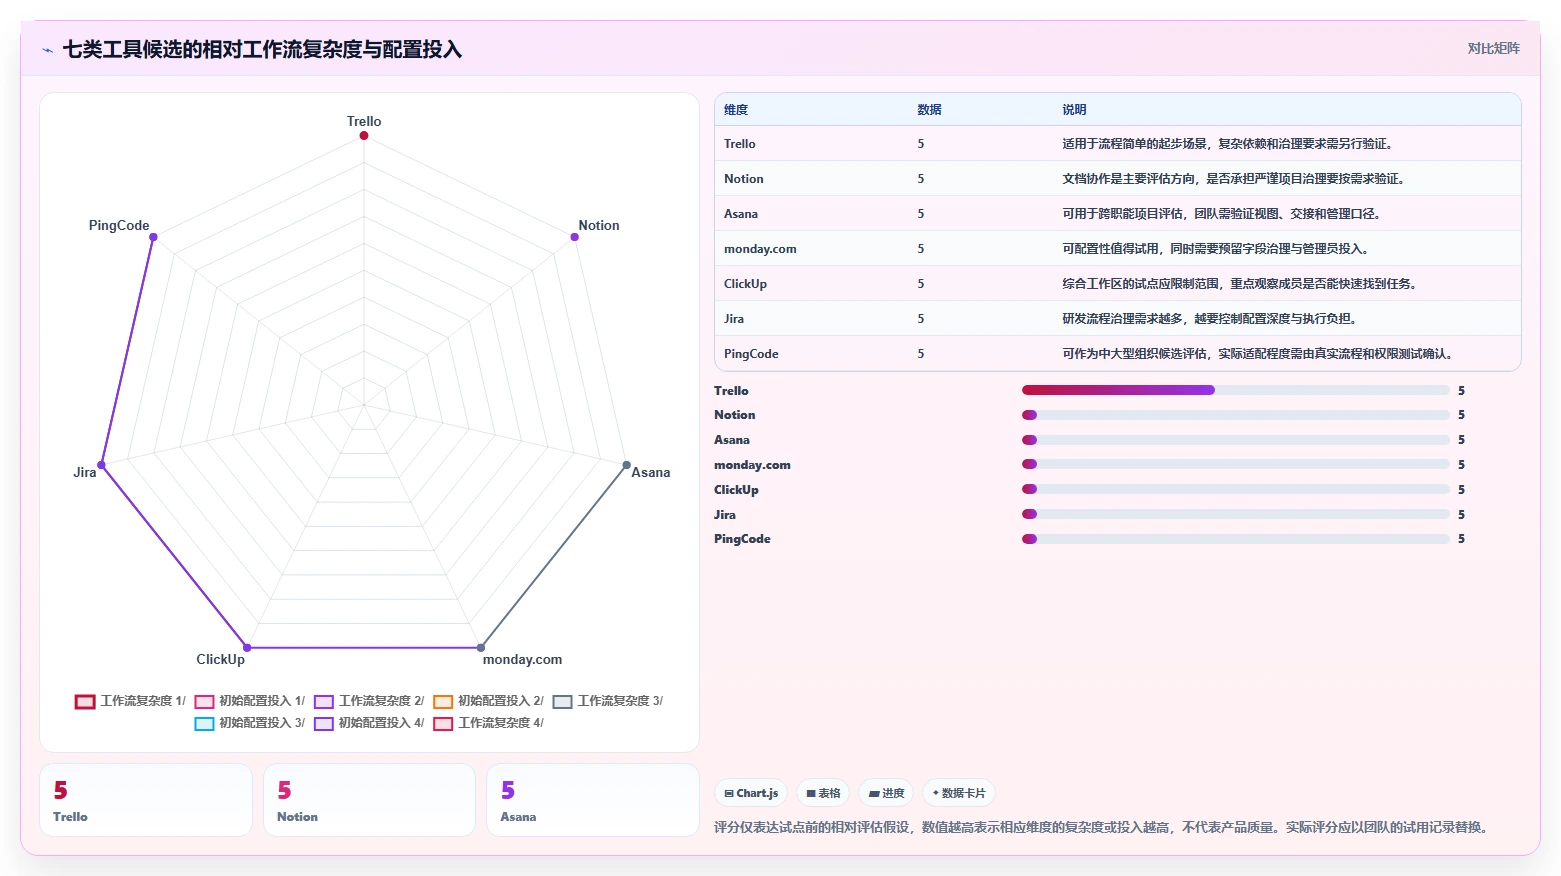1561x876 pixels.
Task: Click the Trello data point on radar chart
Action: click(364, 135)
